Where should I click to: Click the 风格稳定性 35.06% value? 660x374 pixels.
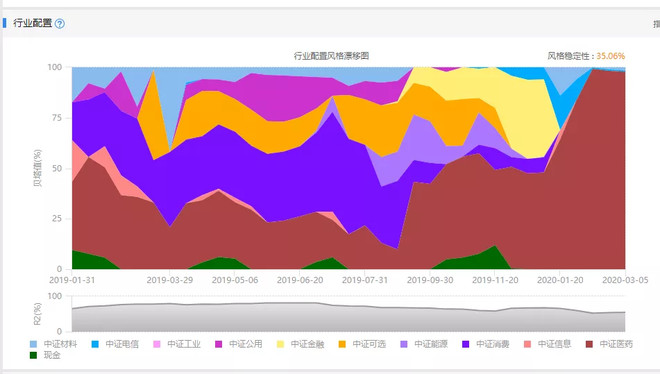click(611, 56)
